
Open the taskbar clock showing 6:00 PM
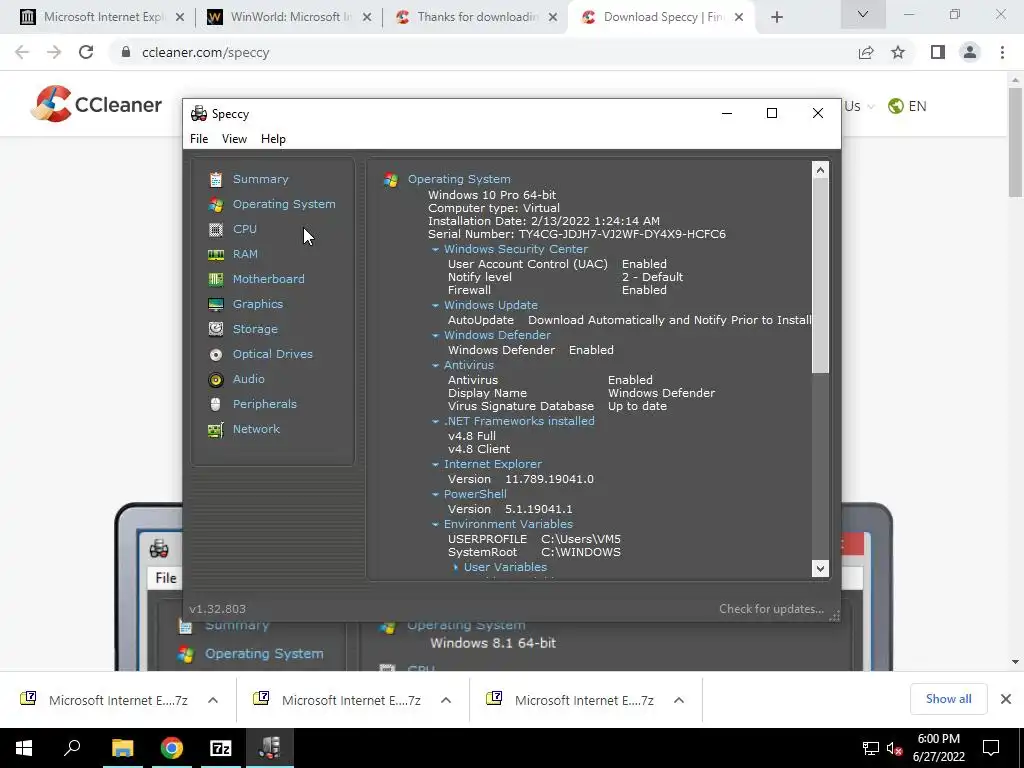click(x=938, y=748)
